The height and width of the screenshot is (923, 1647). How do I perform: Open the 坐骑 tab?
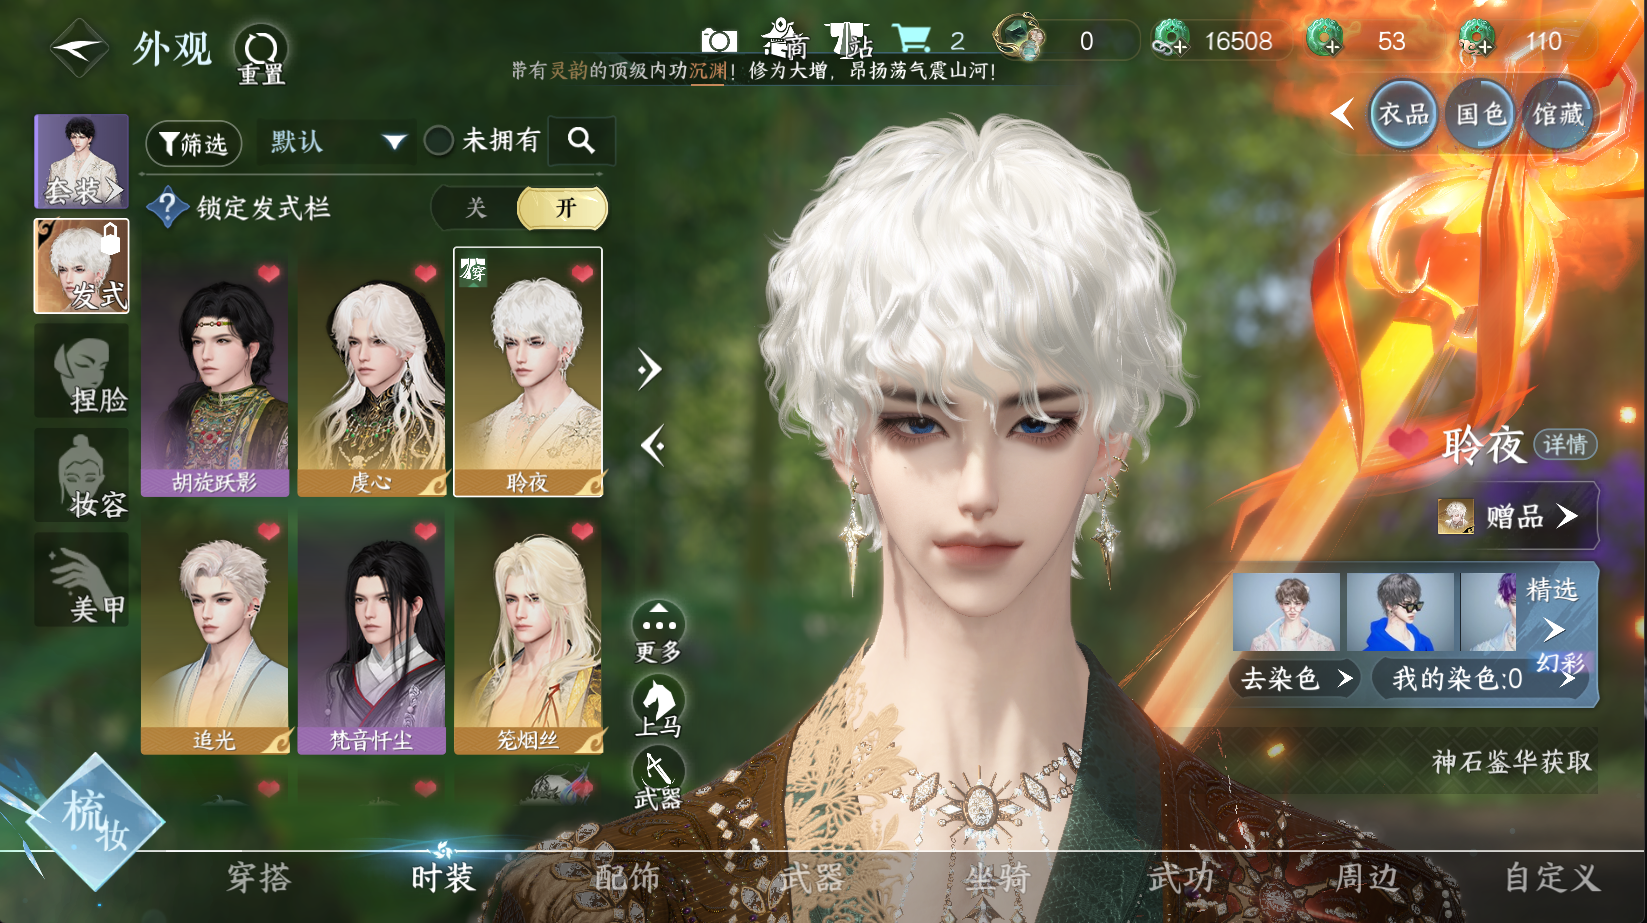pyautogui.click(x=997, y=878)
